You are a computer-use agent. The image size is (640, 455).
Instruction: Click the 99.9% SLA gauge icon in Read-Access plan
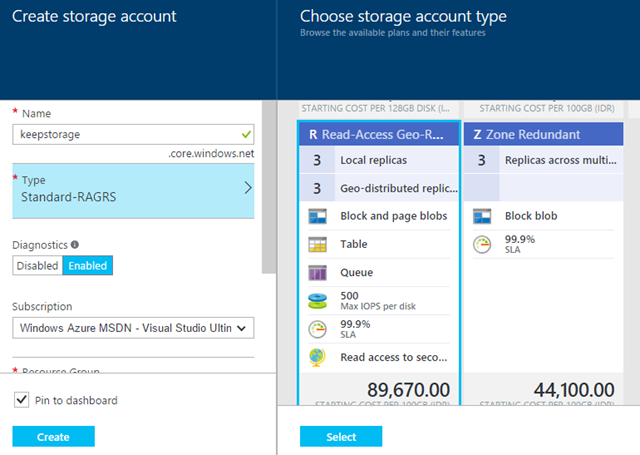317,329
